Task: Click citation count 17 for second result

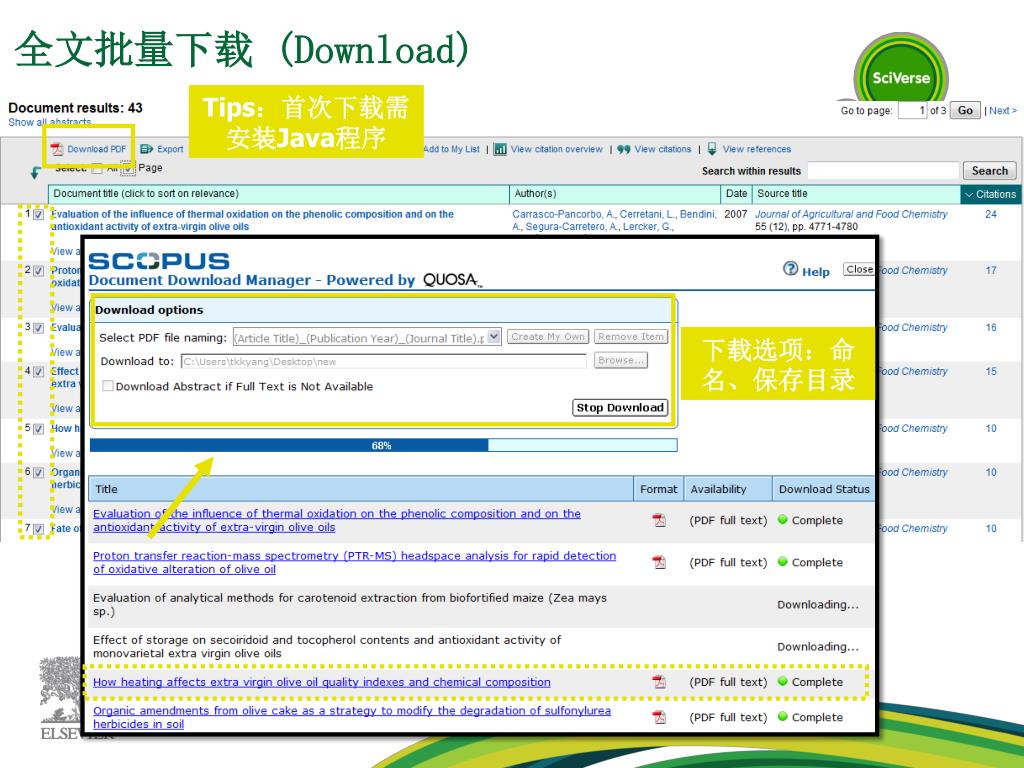Action: [991, 270]
